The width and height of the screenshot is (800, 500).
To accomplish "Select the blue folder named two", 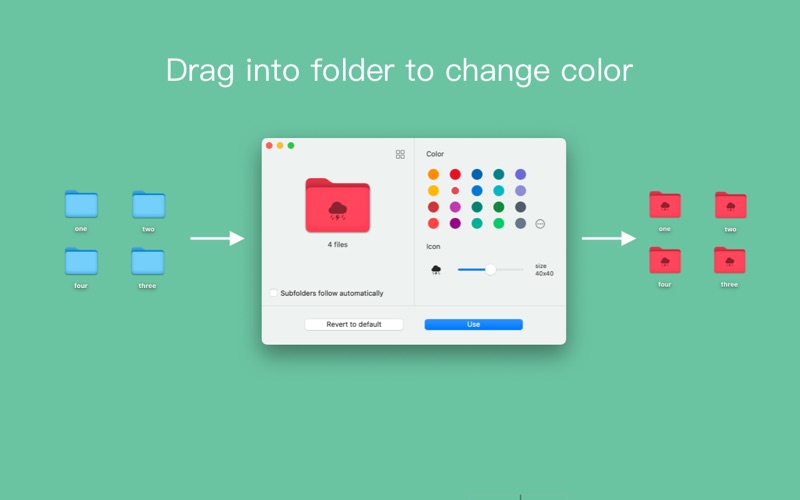I will (148, 205).
